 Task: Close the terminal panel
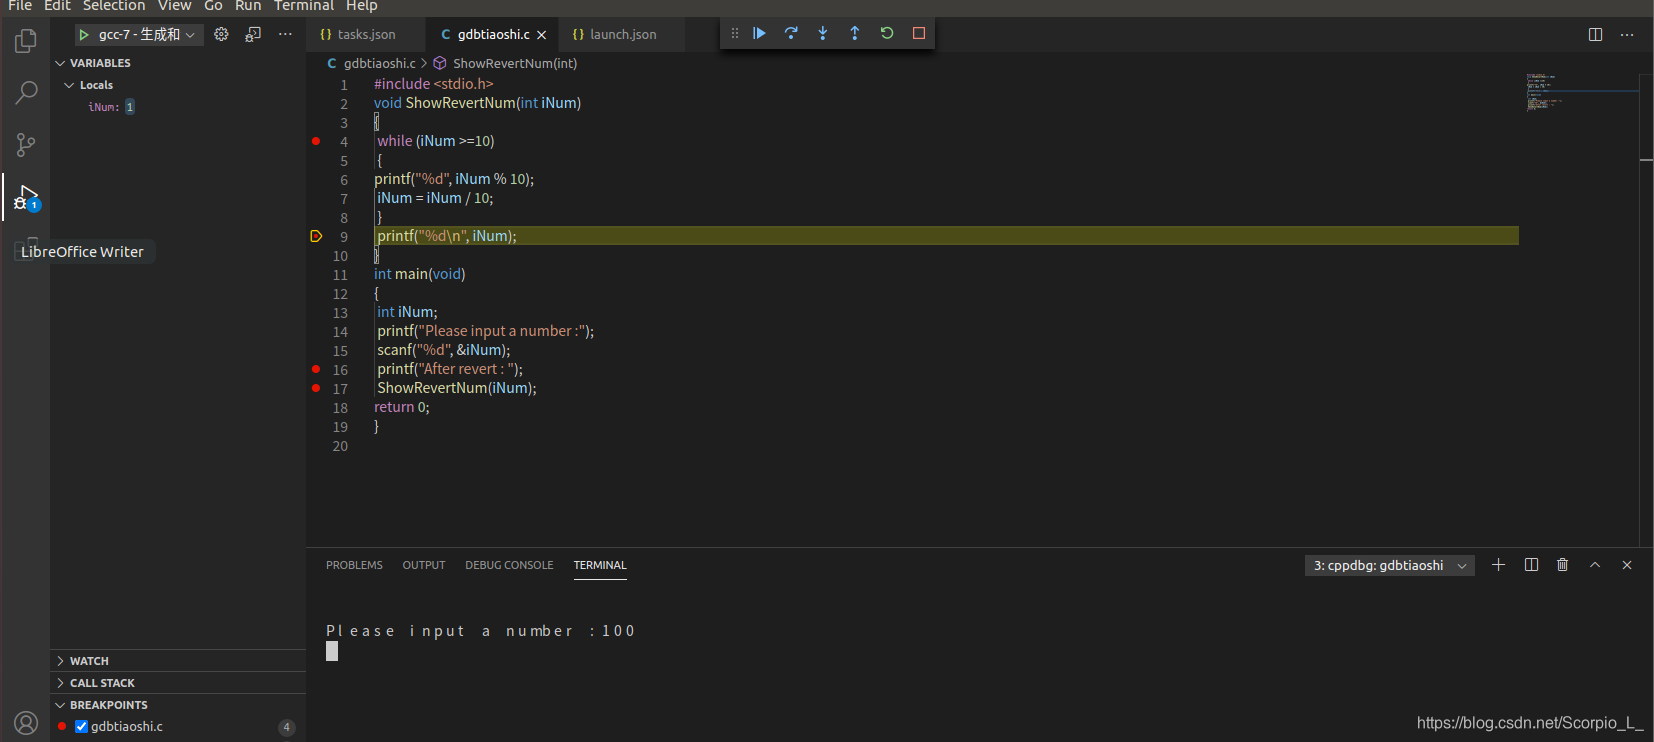click(1627, 565)
